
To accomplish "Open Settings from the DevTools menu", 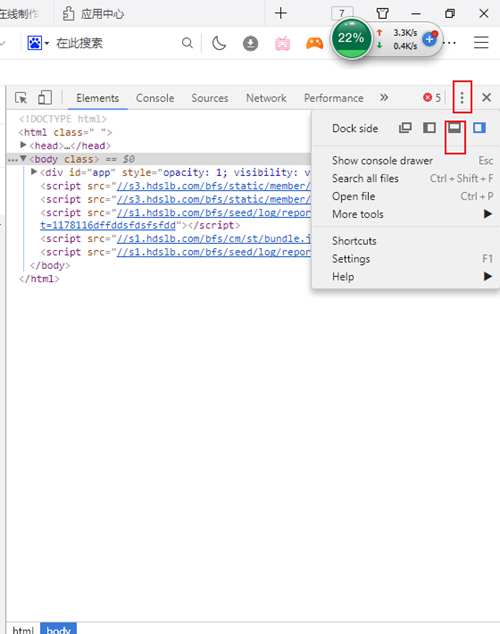I will (x=406, y=259).
